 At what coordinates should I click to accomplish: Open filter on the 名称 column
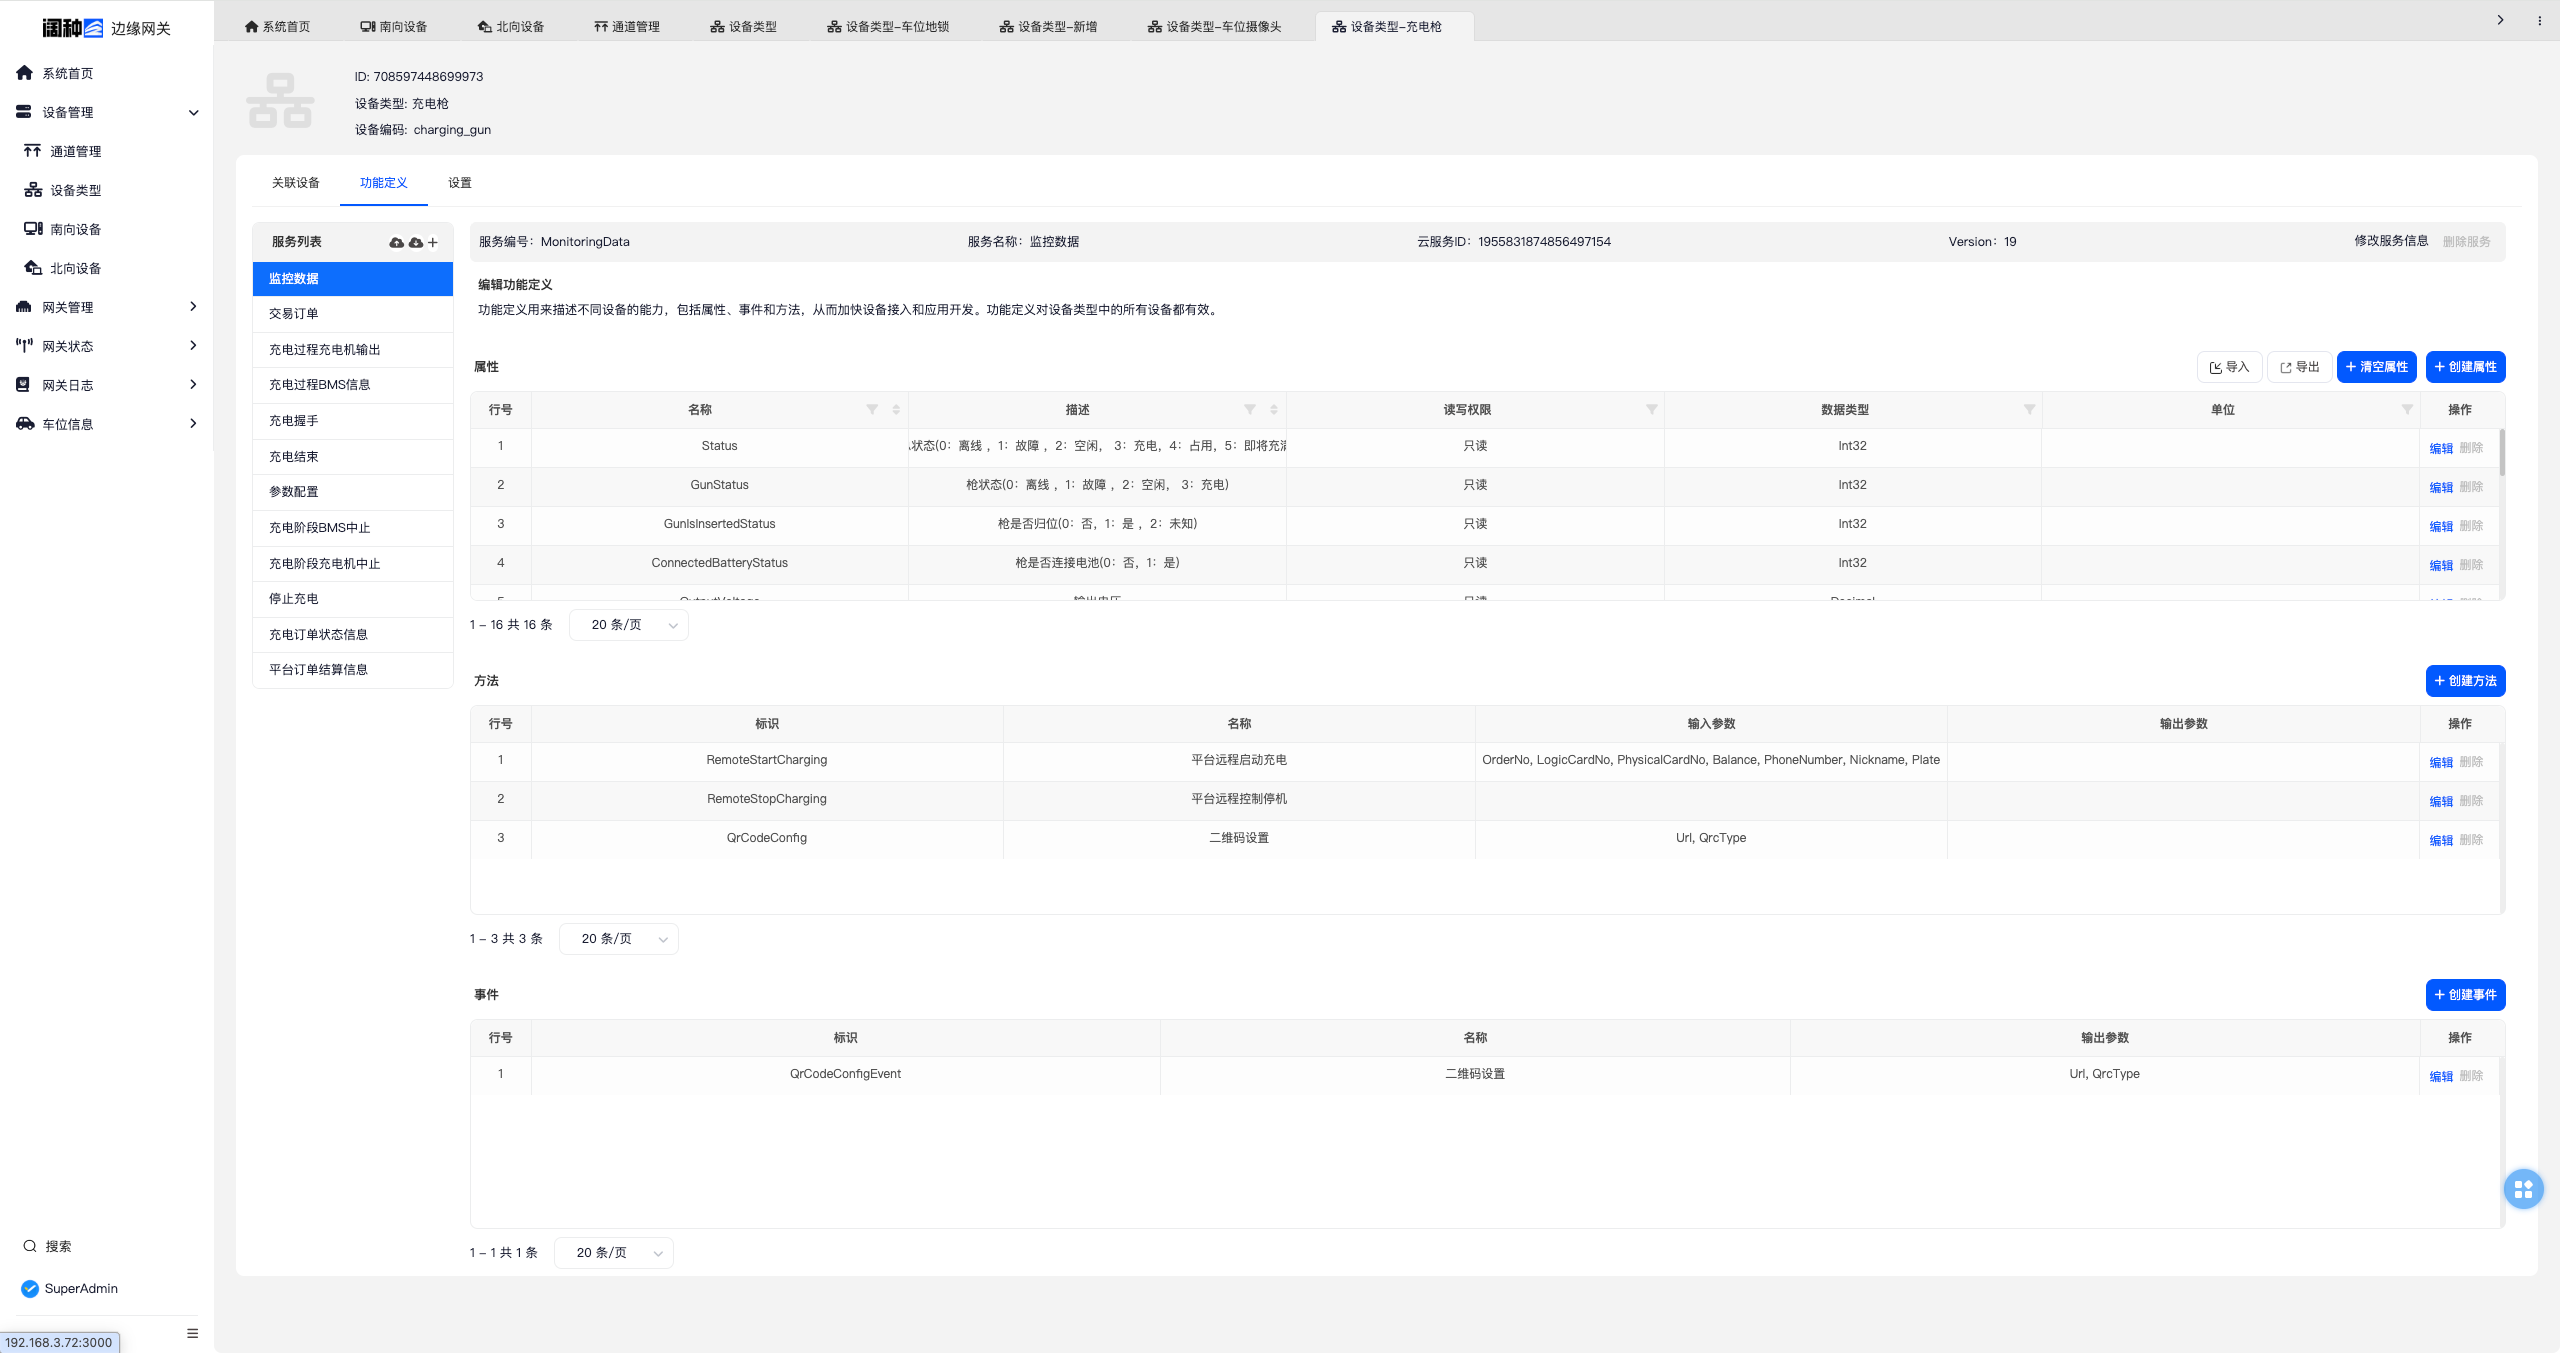coord(872,409)
